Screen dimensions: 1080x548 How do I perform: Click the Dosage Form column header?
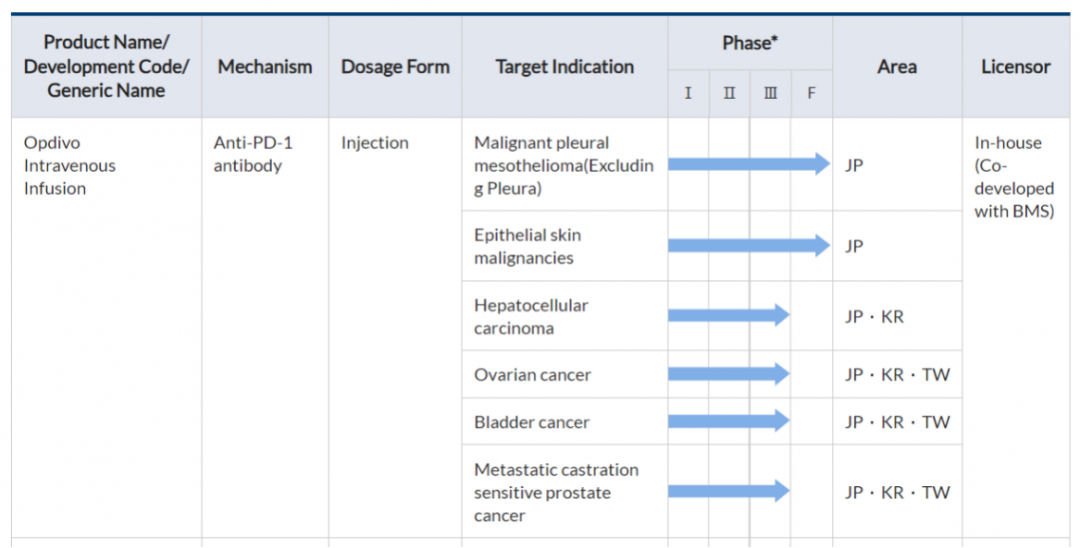(395, 67)
